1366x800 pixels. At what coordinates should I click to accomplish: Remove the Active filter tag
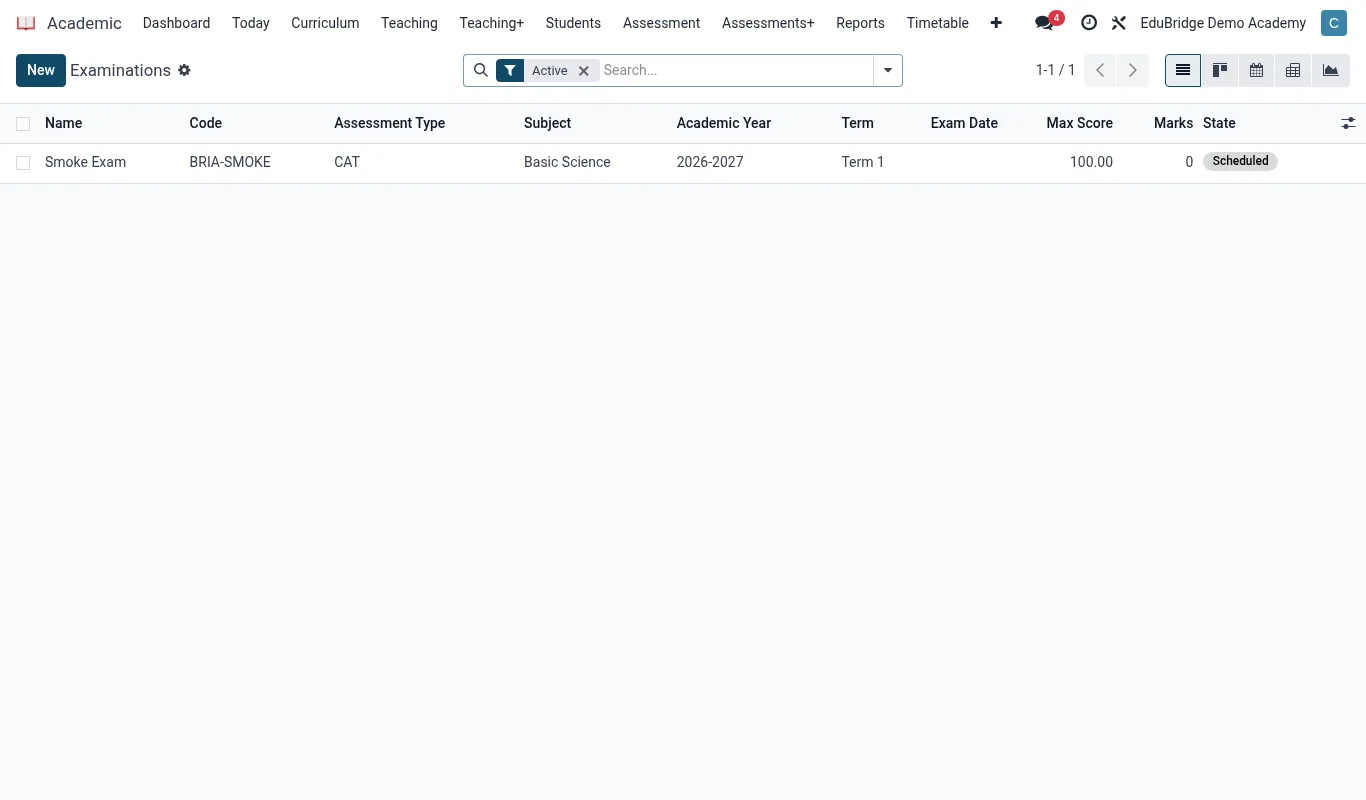click(x=584, y=71)
